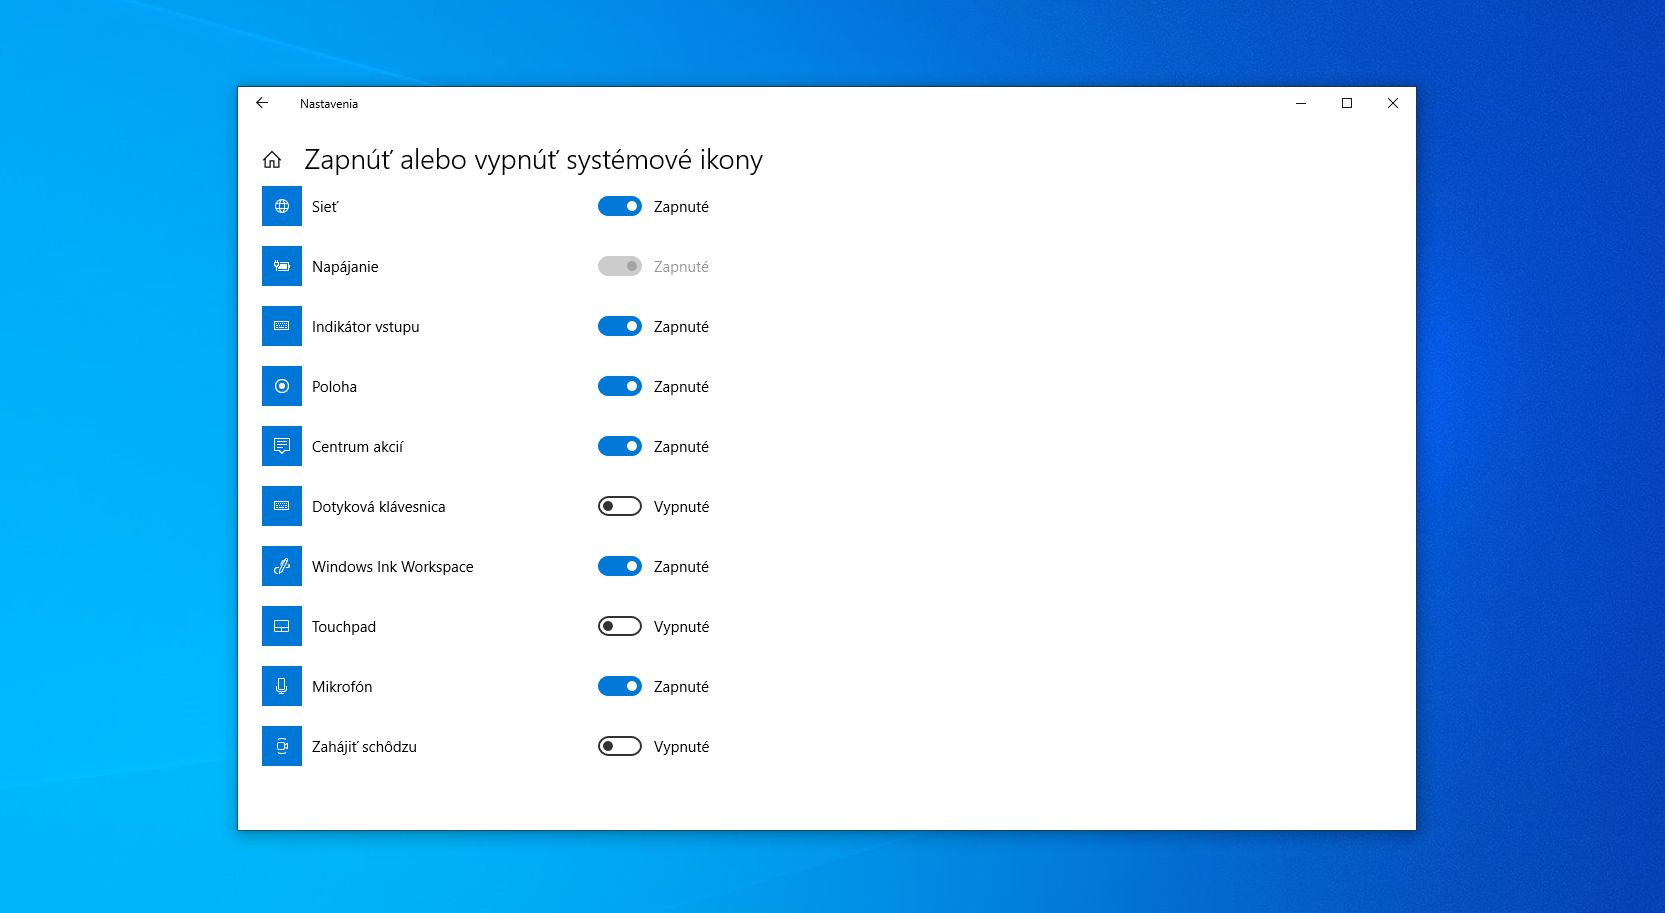Image resolution: width=1665 pixels, height=913 pixels.
Task: Click the Windows Ink Workspace pen icon
Action: click(x=282, y=566)
